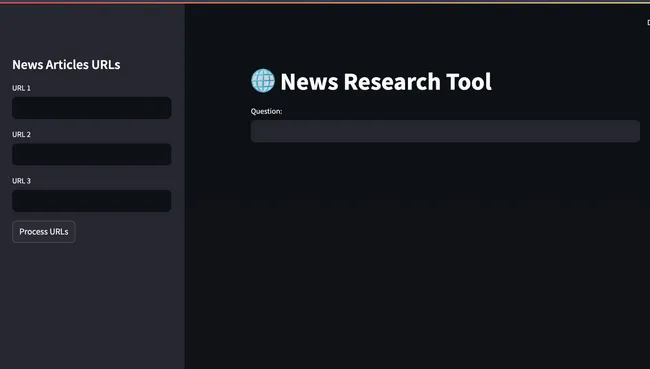Click the URL 1 label
Viewport: 650px width, 369px height.
pyautogui.click(x=22, y=88)
